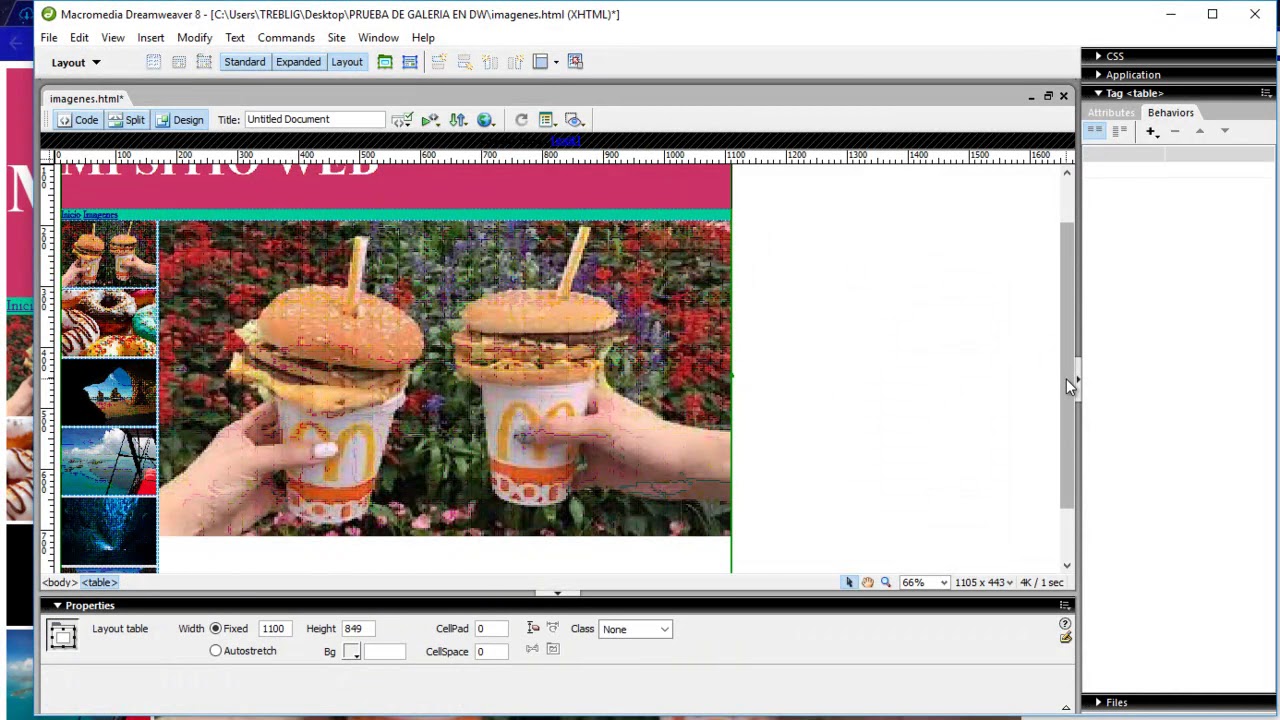Click the Clear Row Heights icon
1280x720 pixels.
click(x=533, y=628)
